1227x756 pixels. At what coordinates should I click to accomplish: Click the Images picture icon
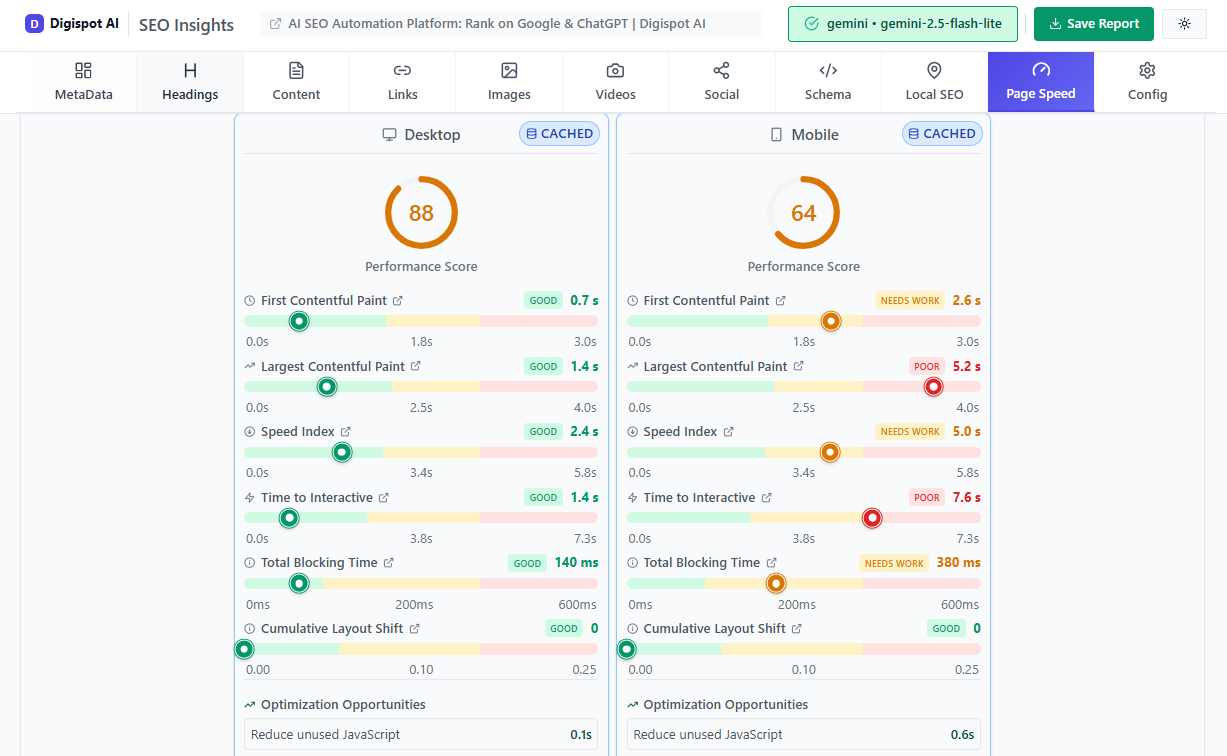coord(508,71)
